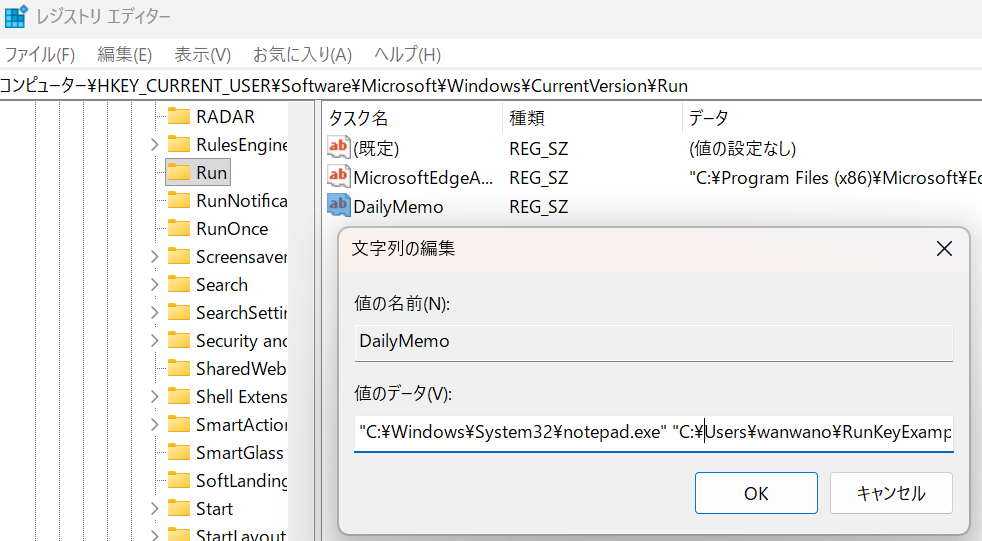Sort by the データ column header

coord(832,118)
